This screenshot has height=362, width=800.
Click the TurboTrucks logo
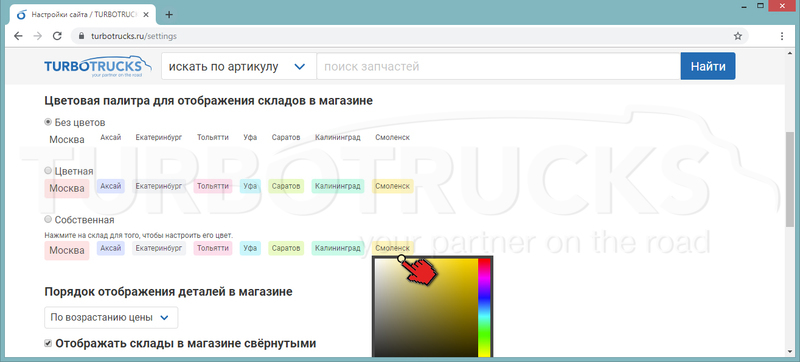pyautogui.click(x=97, y=67)
